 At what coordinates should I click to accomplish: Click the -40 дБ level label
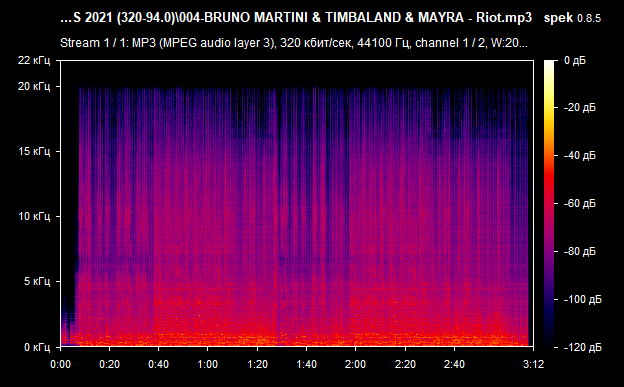point(580,155)
